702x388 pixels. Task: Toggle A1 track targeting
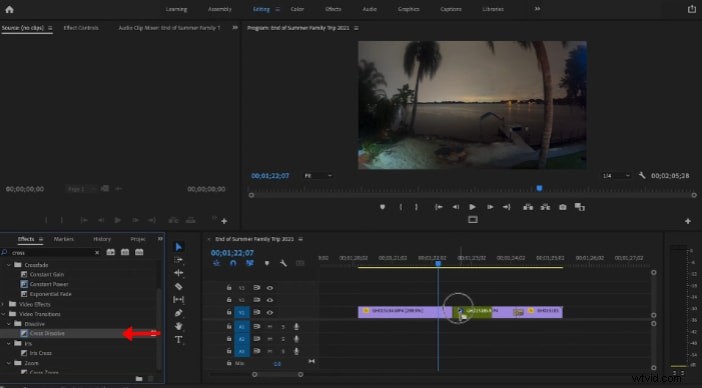coord(242,327)
